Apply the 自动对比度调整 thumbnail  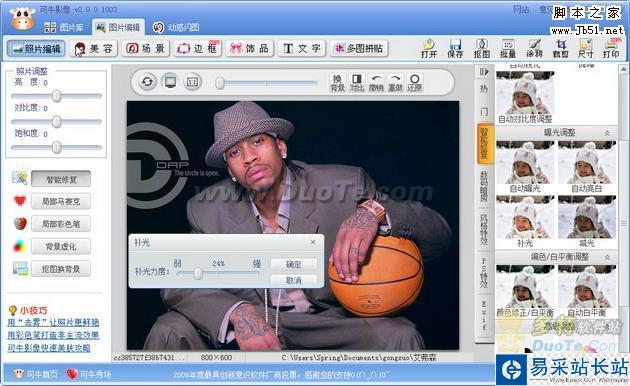tap(525, 97)
